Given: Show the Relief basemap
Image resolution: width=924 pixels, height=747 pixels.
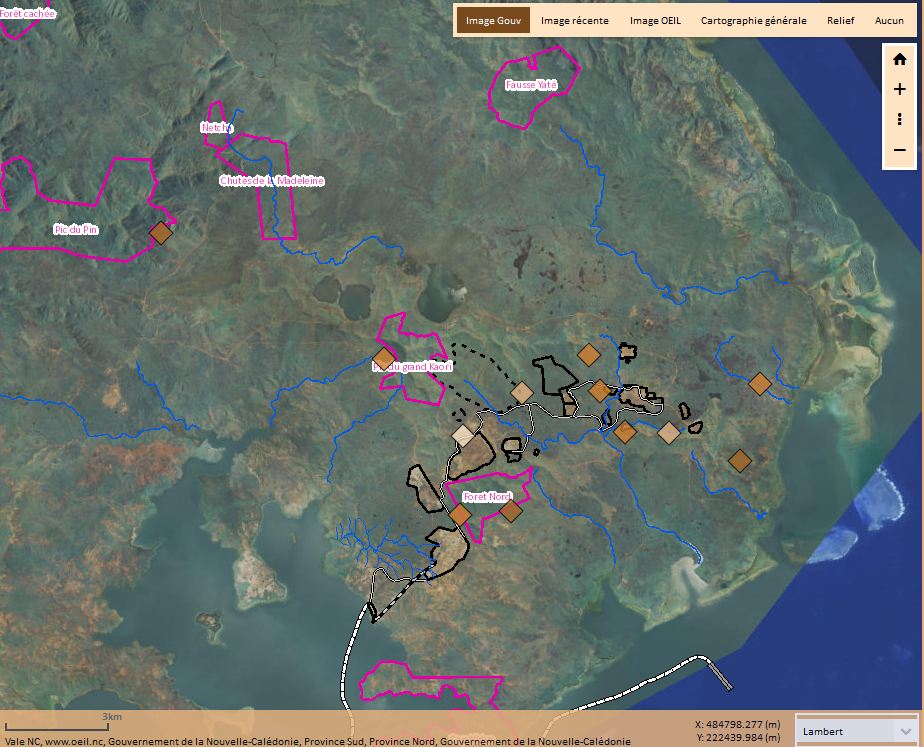Looking at the screenshot, I should 840,20.
